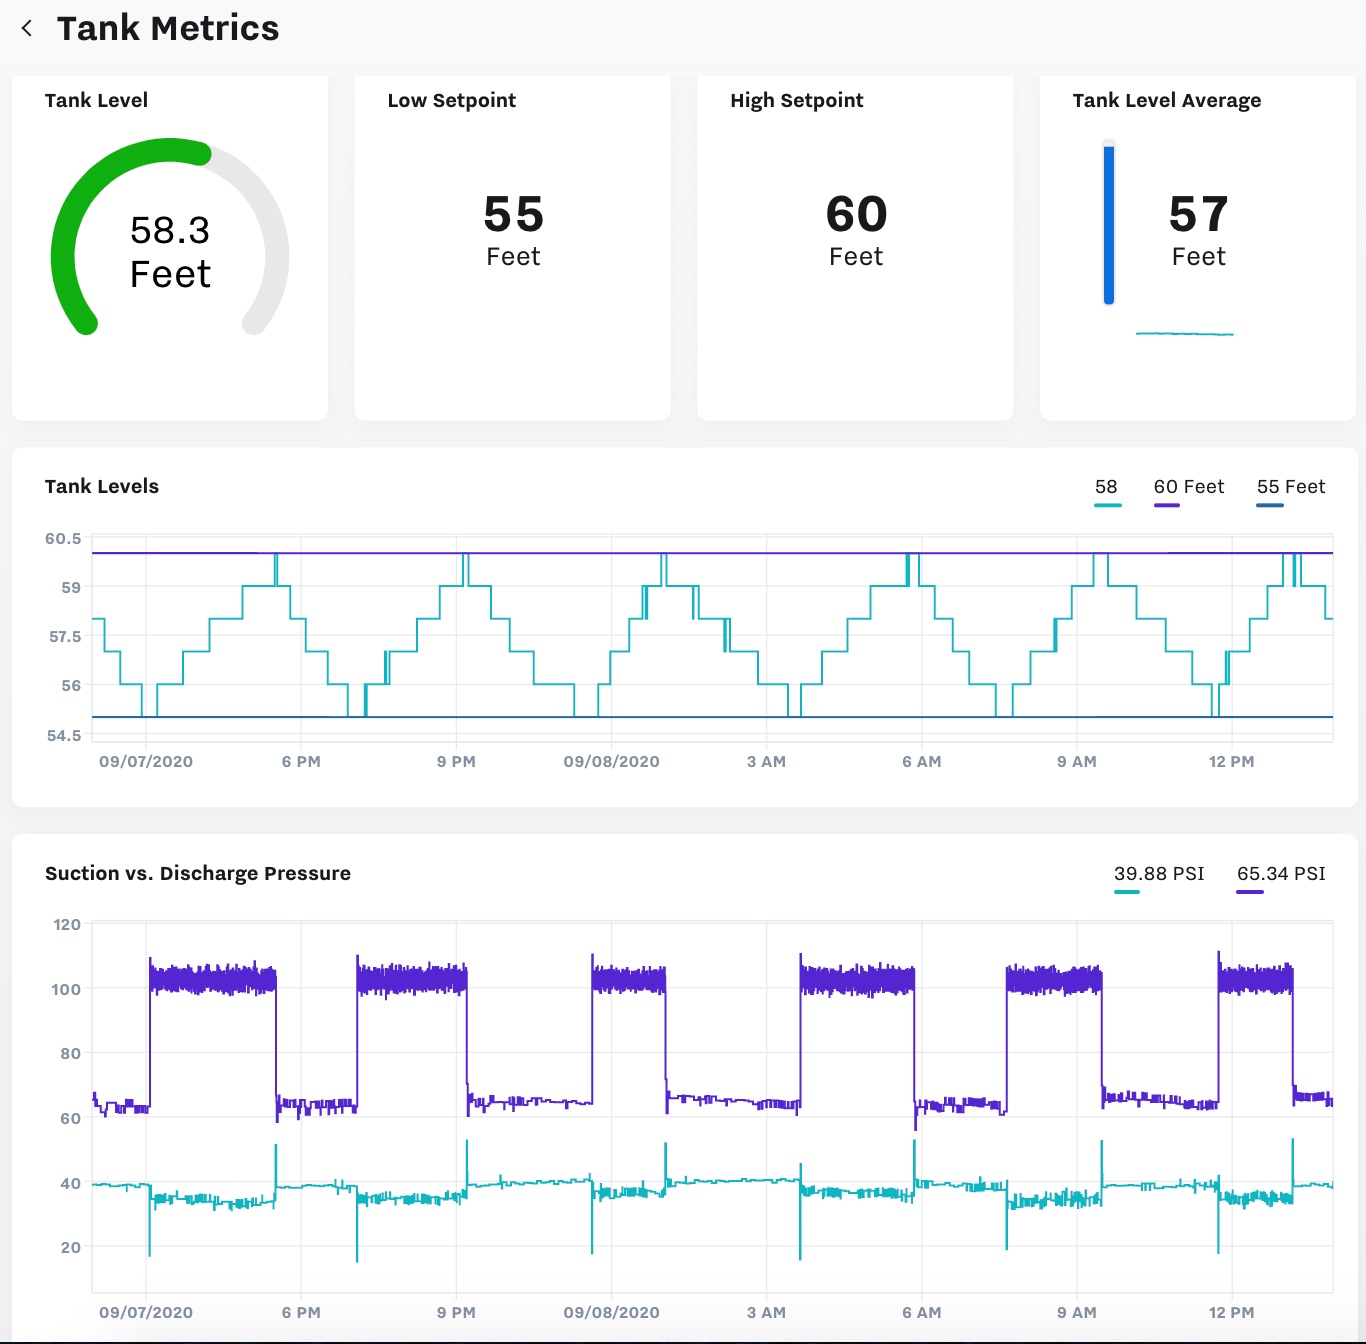Click the Tank Level card title
1366x1344 pixels.
[x=96, y=100]
